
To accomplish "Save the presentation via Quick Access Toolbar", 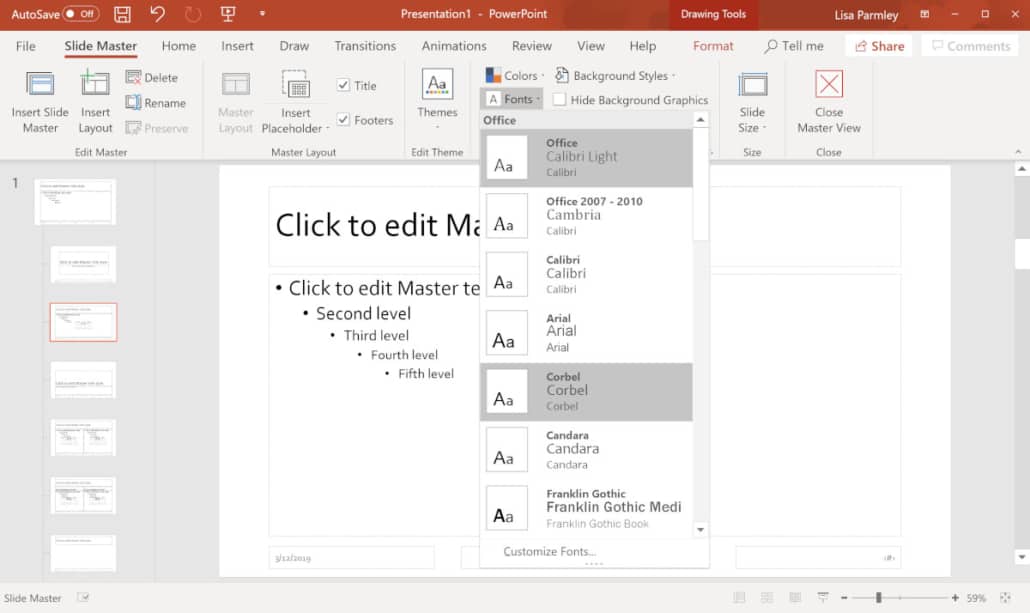I will tap(122, 14).
